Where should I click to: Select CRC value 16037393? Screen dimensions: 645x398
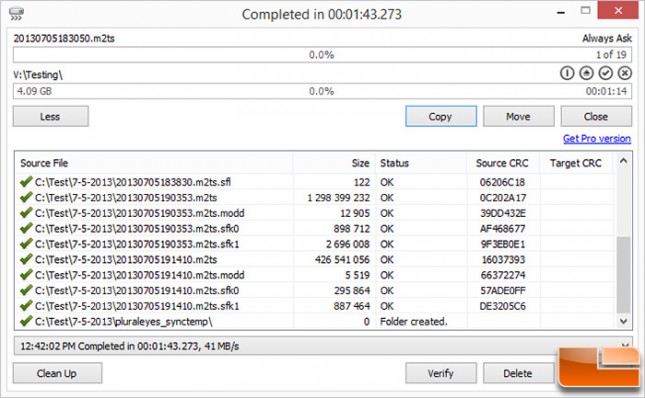(503, 259)
